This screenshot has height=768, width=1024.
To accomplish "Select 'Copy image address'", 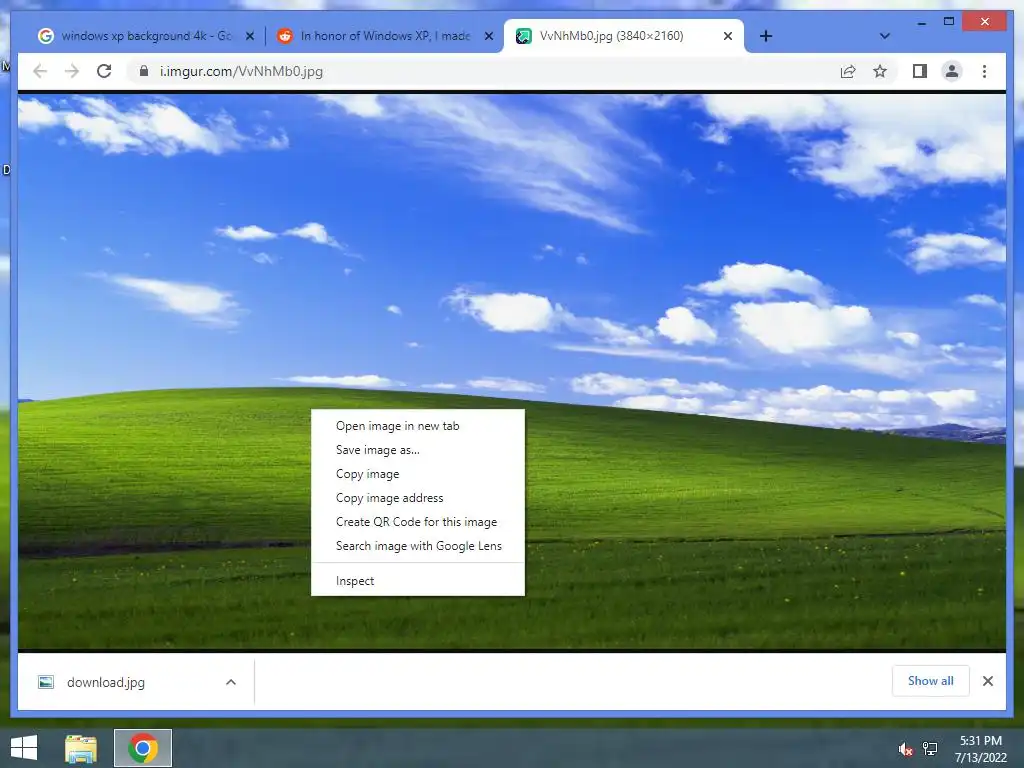I will (x=418, y=498).
